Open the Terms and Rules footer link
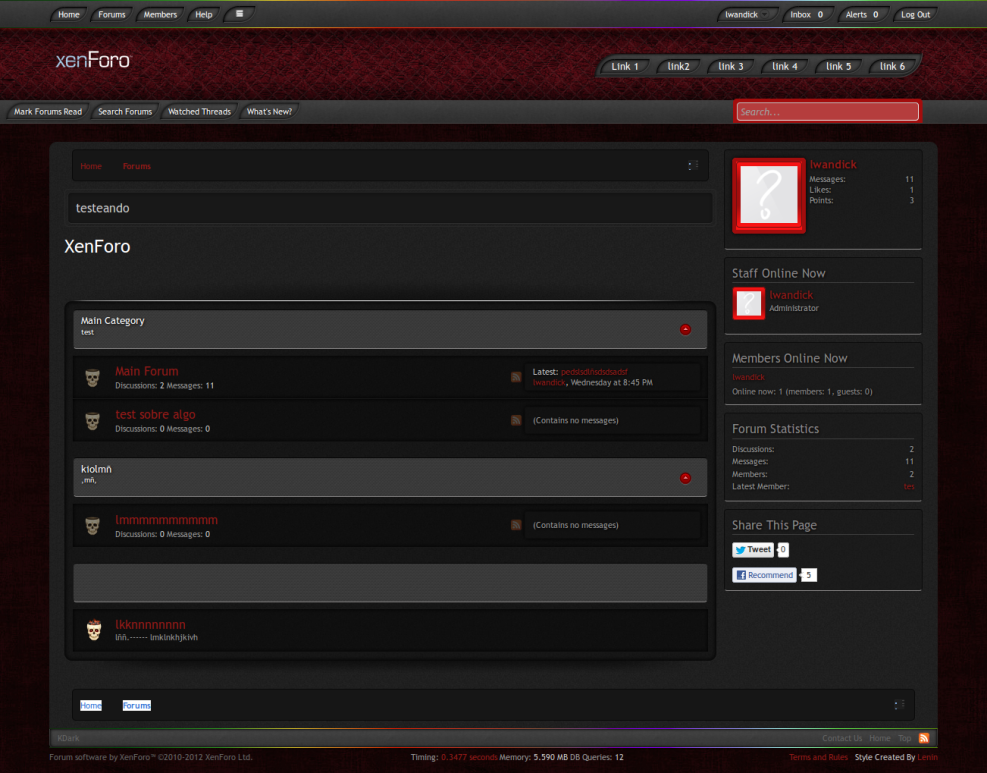This screenshot has height=773, width=987. (x=818, y=758)
